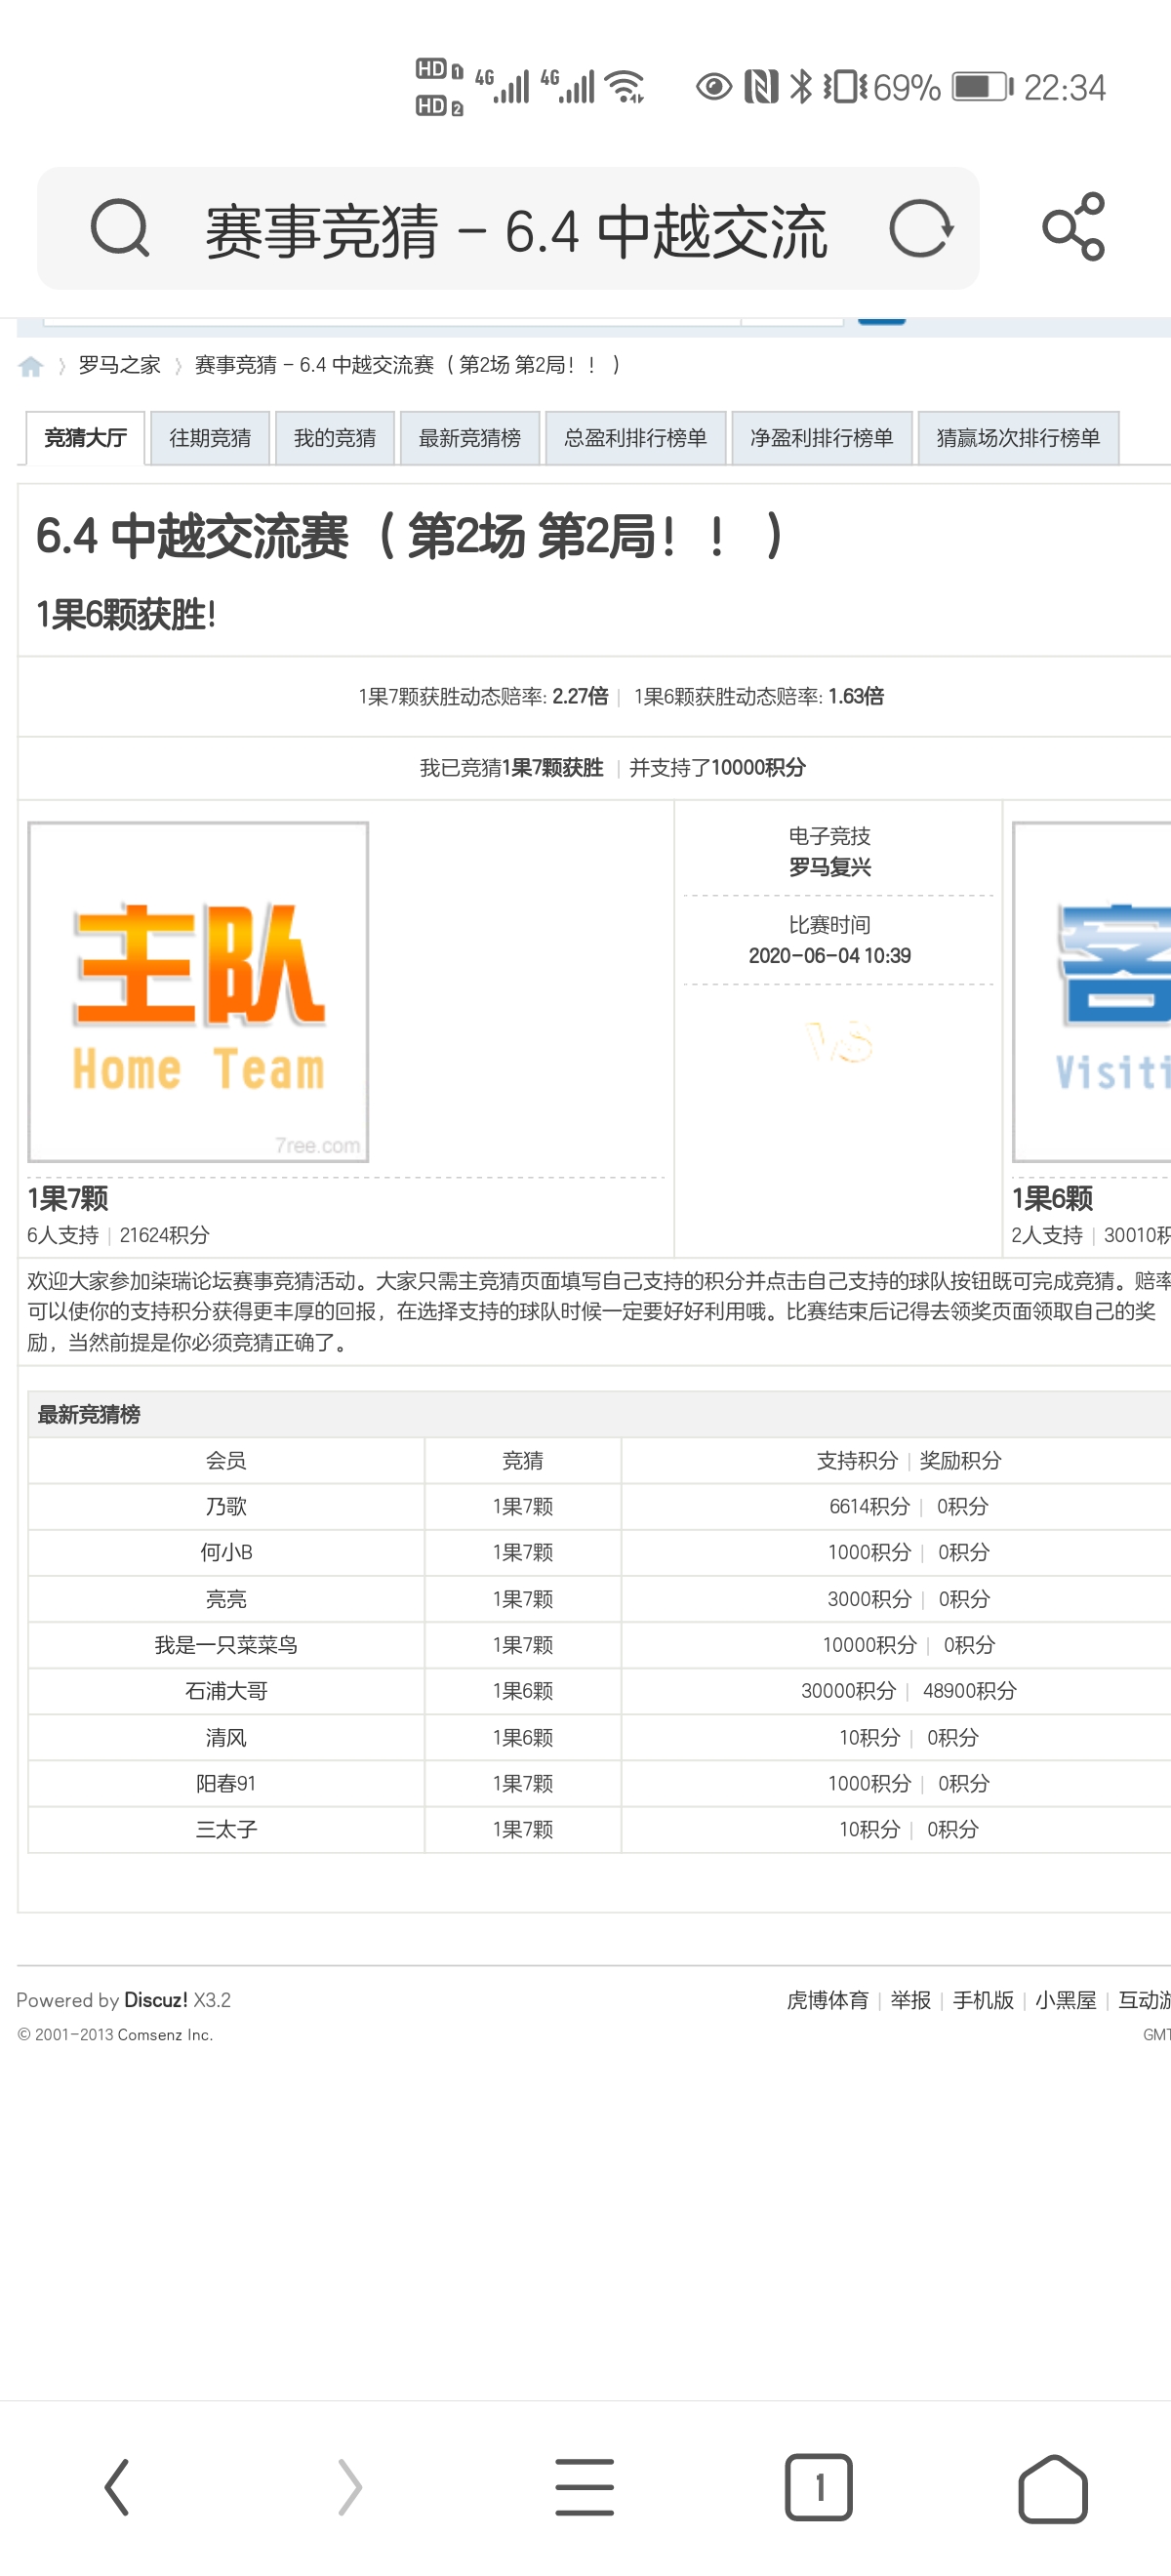
Task: Open the tab switcher showing 1
Action: (x=818, y=2486)
